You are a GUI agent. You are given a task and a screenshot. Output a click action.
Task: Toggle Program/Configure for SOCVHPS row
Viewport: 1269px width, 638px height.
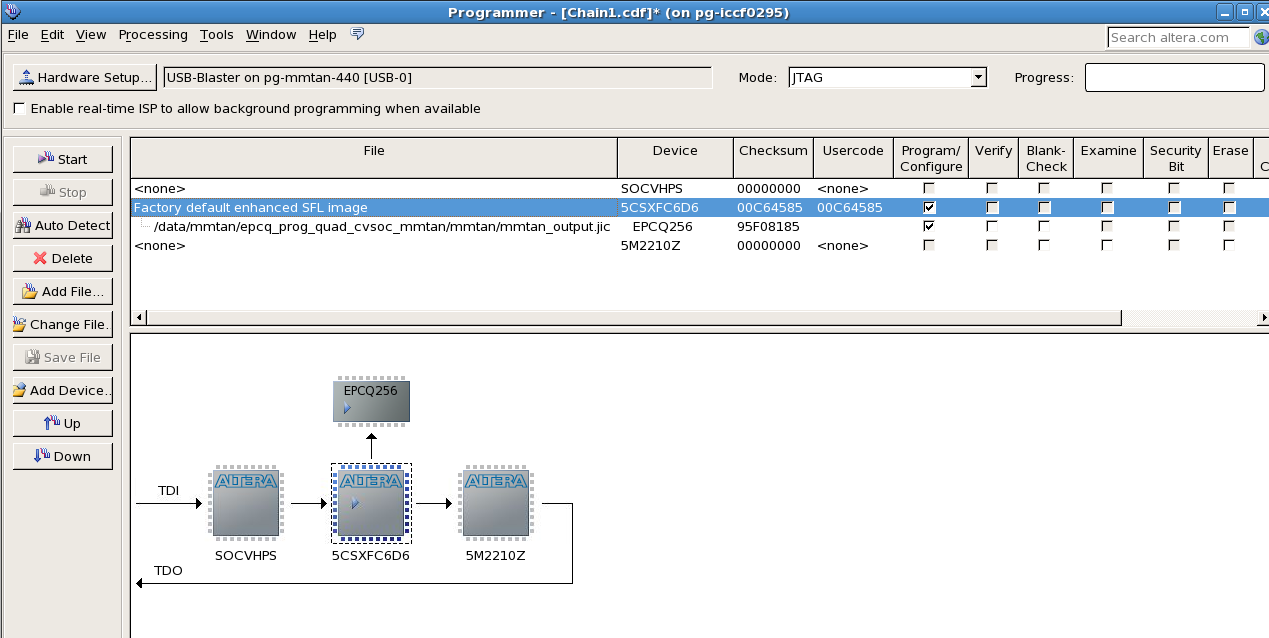click(930, 188)
